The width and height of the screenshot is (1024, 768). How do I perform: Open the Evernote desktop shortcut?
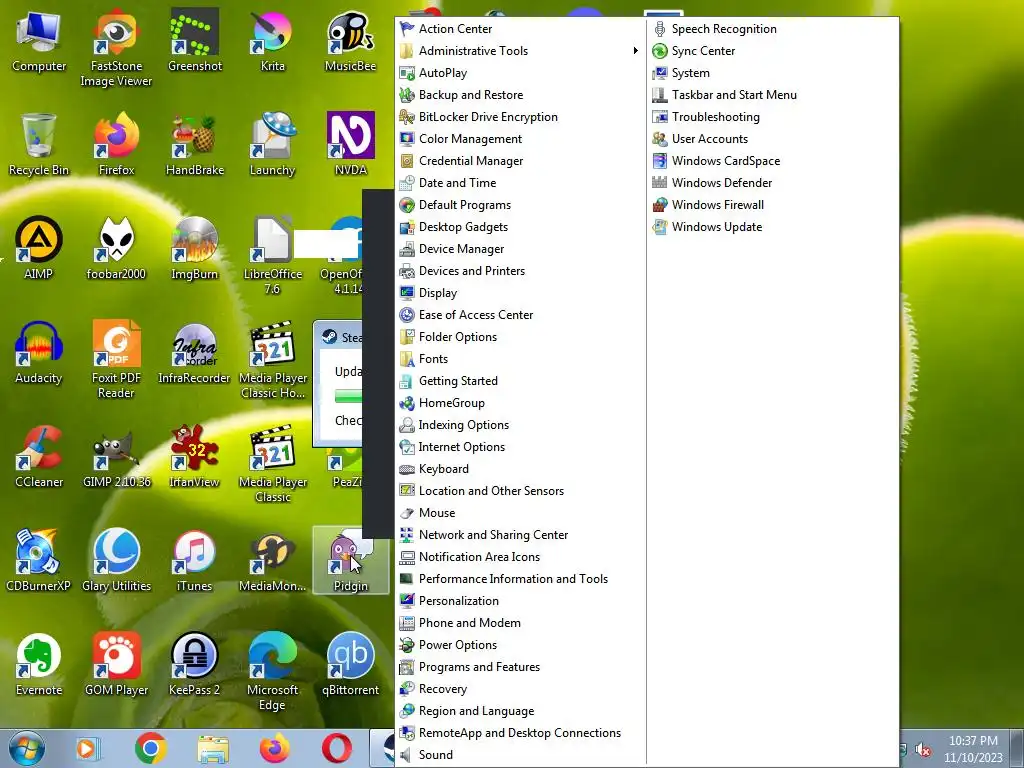click(39, 664)
